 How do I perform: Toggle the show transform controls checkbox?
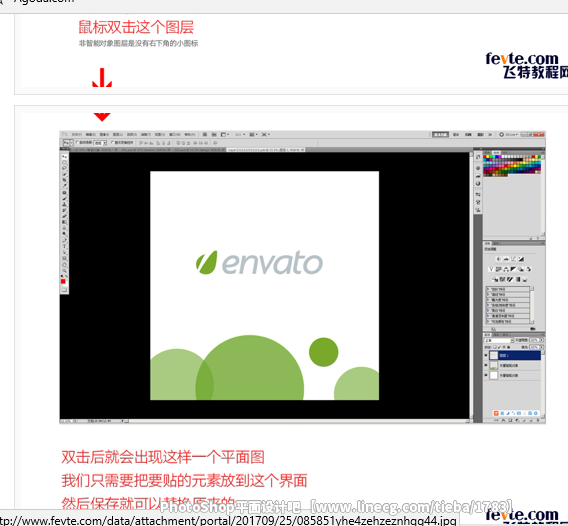(112, 142)
